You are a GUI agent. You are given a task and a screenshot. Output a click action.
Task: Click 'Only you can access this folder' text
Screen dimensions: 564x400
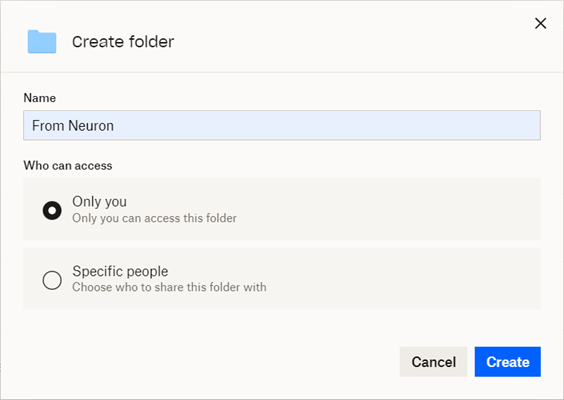(x=154, y=218)
